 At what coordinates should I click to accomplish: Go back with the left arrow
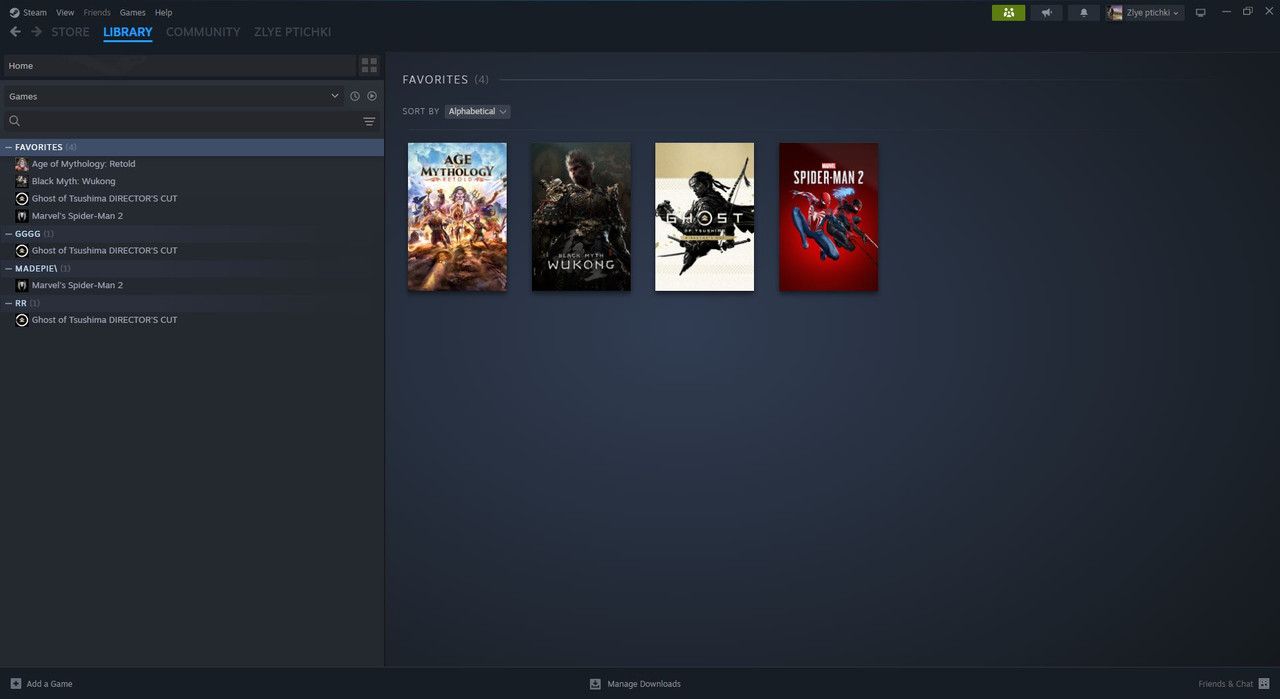tap(15, 32)
